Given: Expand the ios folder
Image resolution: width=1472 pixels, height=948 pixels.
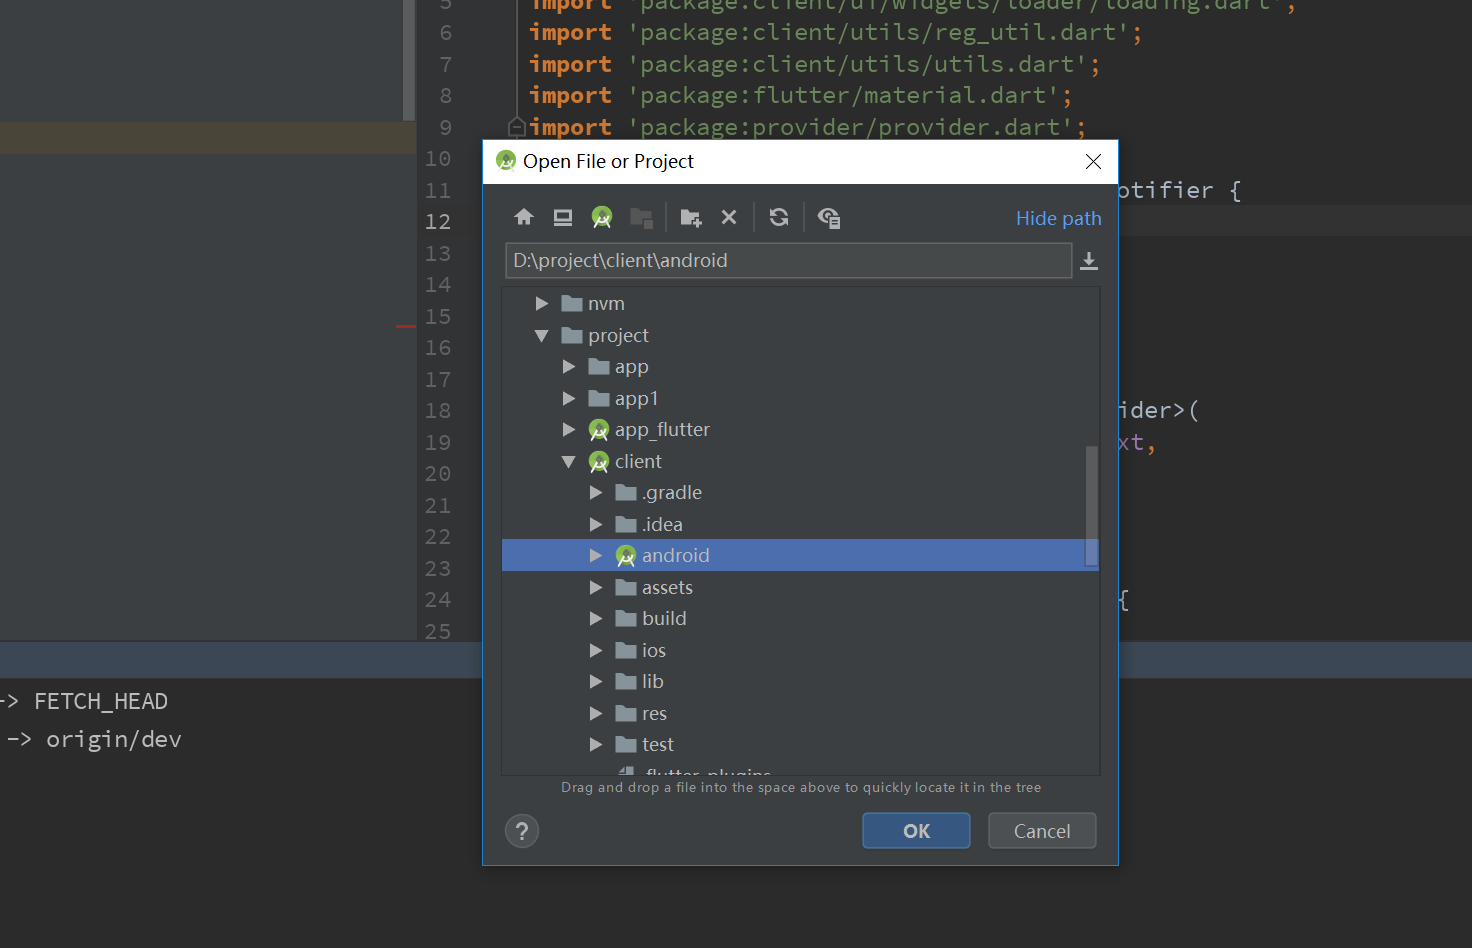Looking at the screenshot, I should pos(595,650).
